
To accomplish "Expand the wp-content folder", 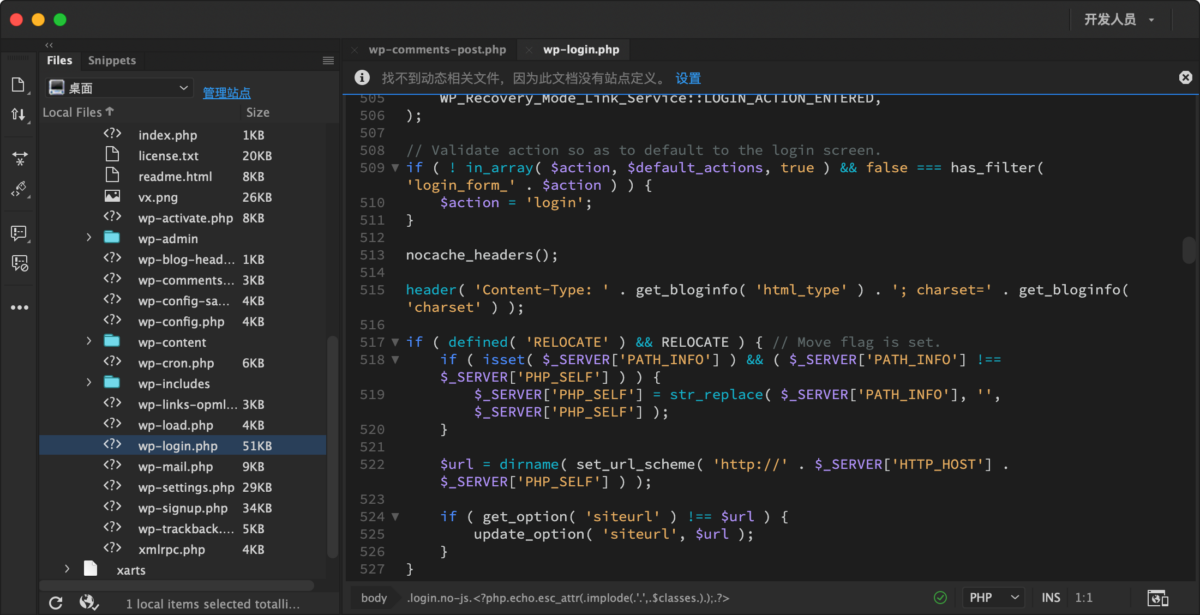I will (89, 342).
